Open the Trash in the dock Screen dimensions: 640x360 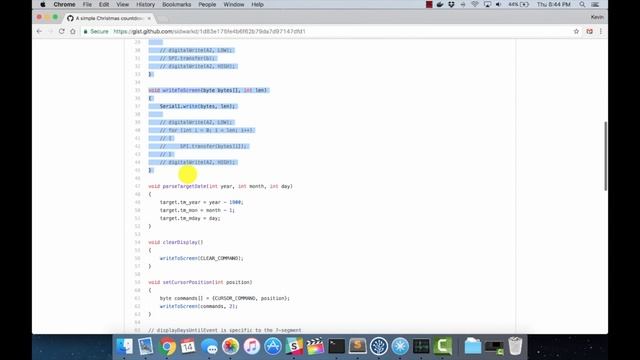515,346
